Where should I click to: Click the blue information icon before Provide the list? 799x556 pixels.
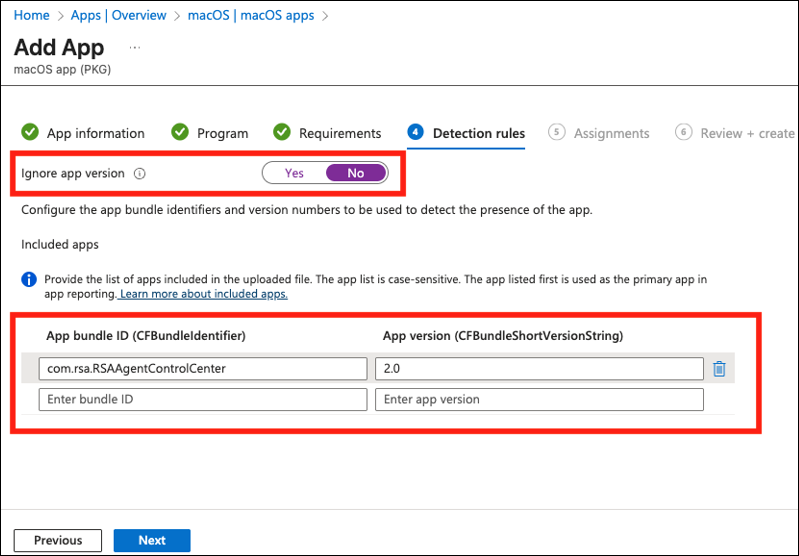pos(29,279)
